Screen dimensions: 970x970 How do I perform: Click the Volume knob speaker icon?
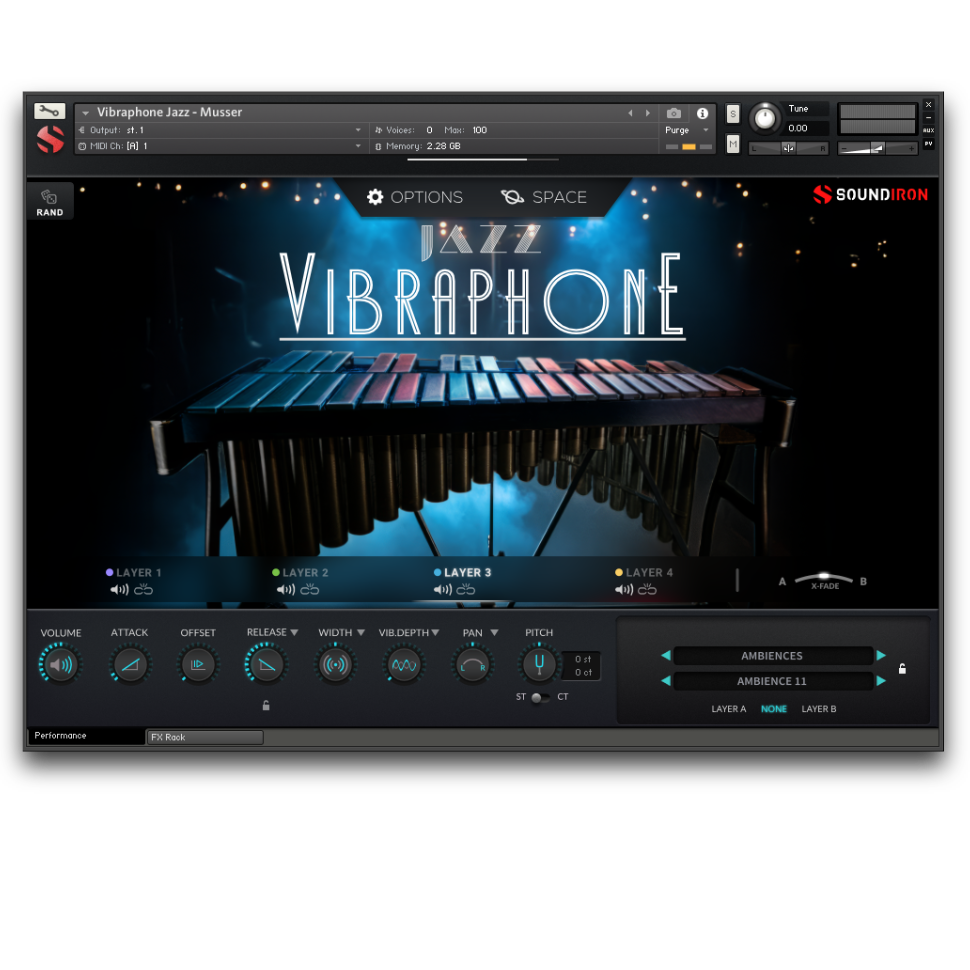60,664
